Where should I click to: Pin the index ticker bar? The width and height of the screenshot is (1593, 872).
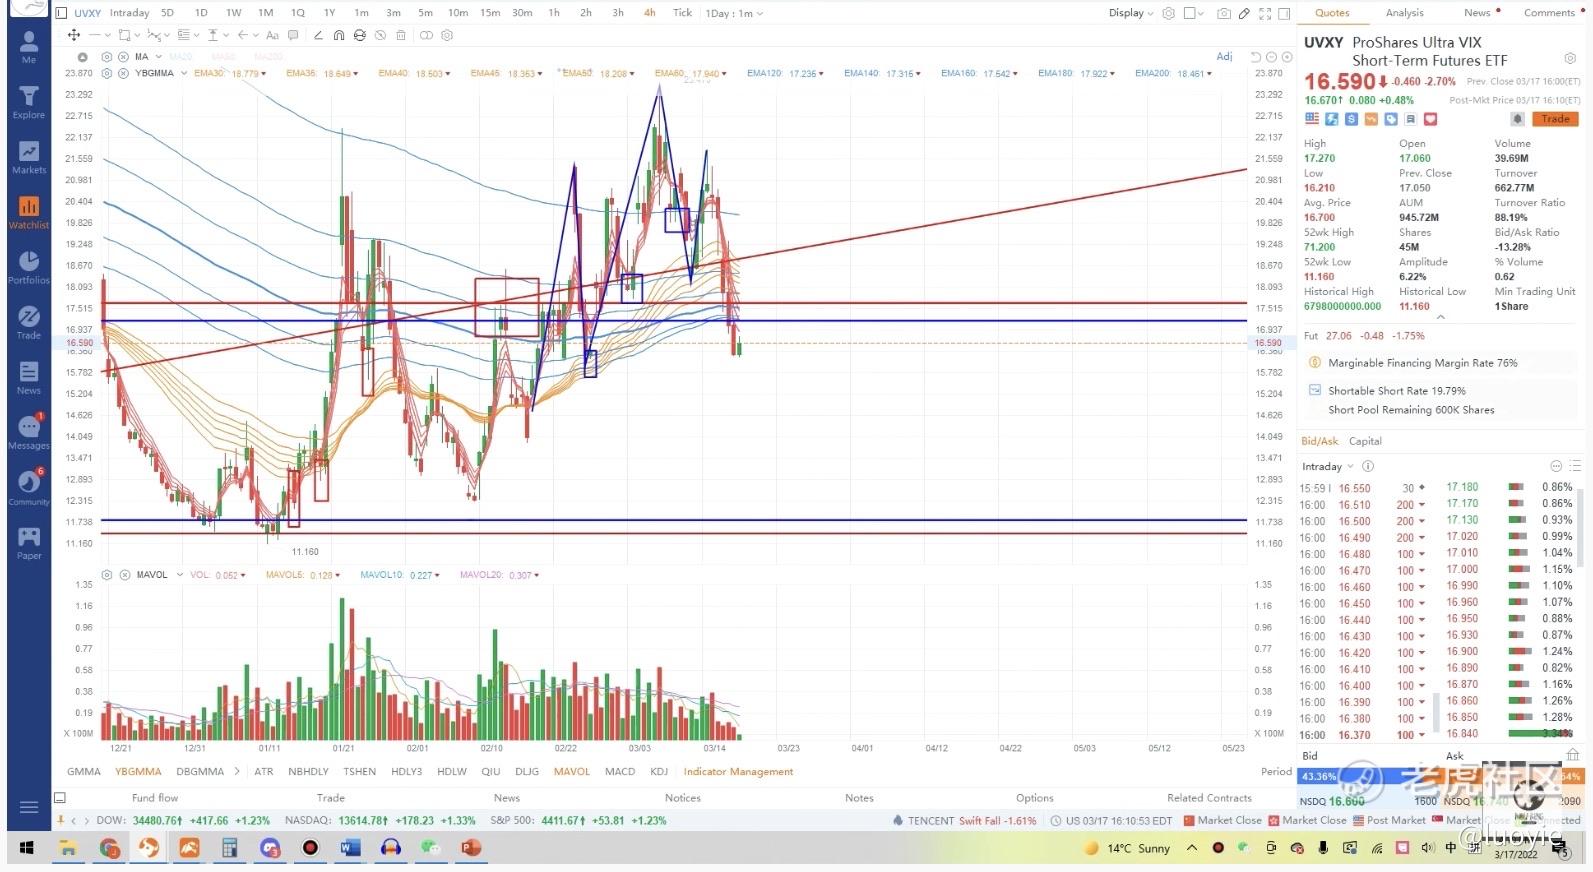[x=61, y=820]
